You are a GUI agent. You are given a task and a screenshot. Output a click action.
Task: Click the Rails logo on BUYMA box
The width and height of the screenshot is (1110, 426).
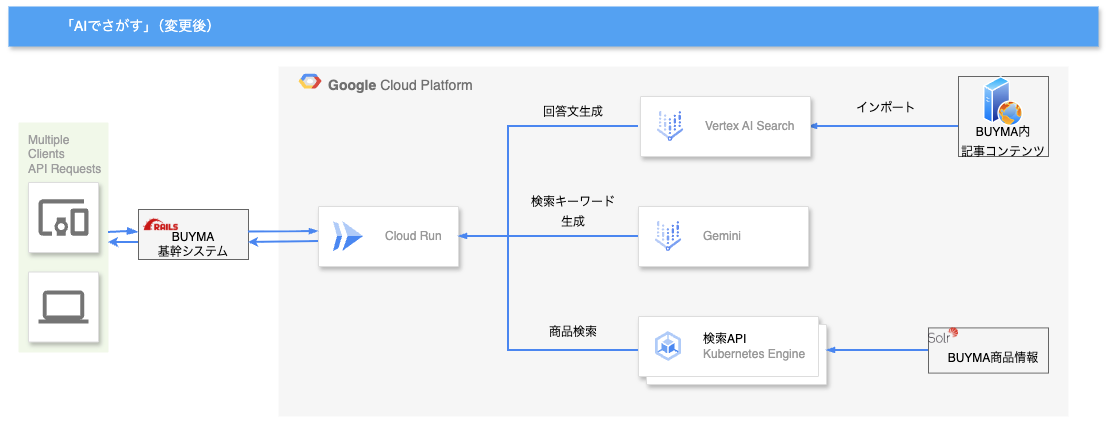(161, 225)
